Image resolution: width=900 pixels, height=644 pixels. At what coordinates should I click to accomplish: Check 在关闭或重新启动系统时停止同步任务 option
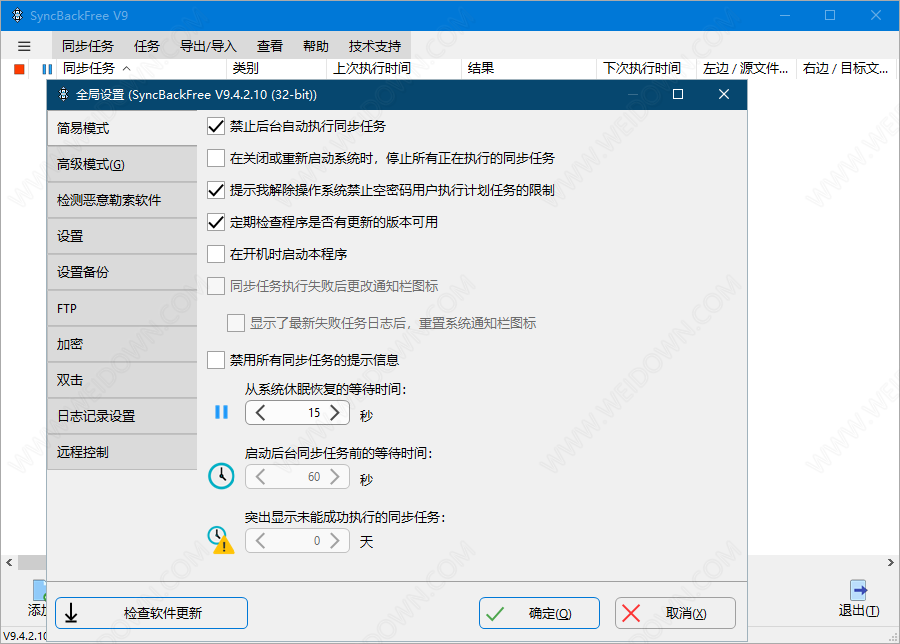pos(216,158)
